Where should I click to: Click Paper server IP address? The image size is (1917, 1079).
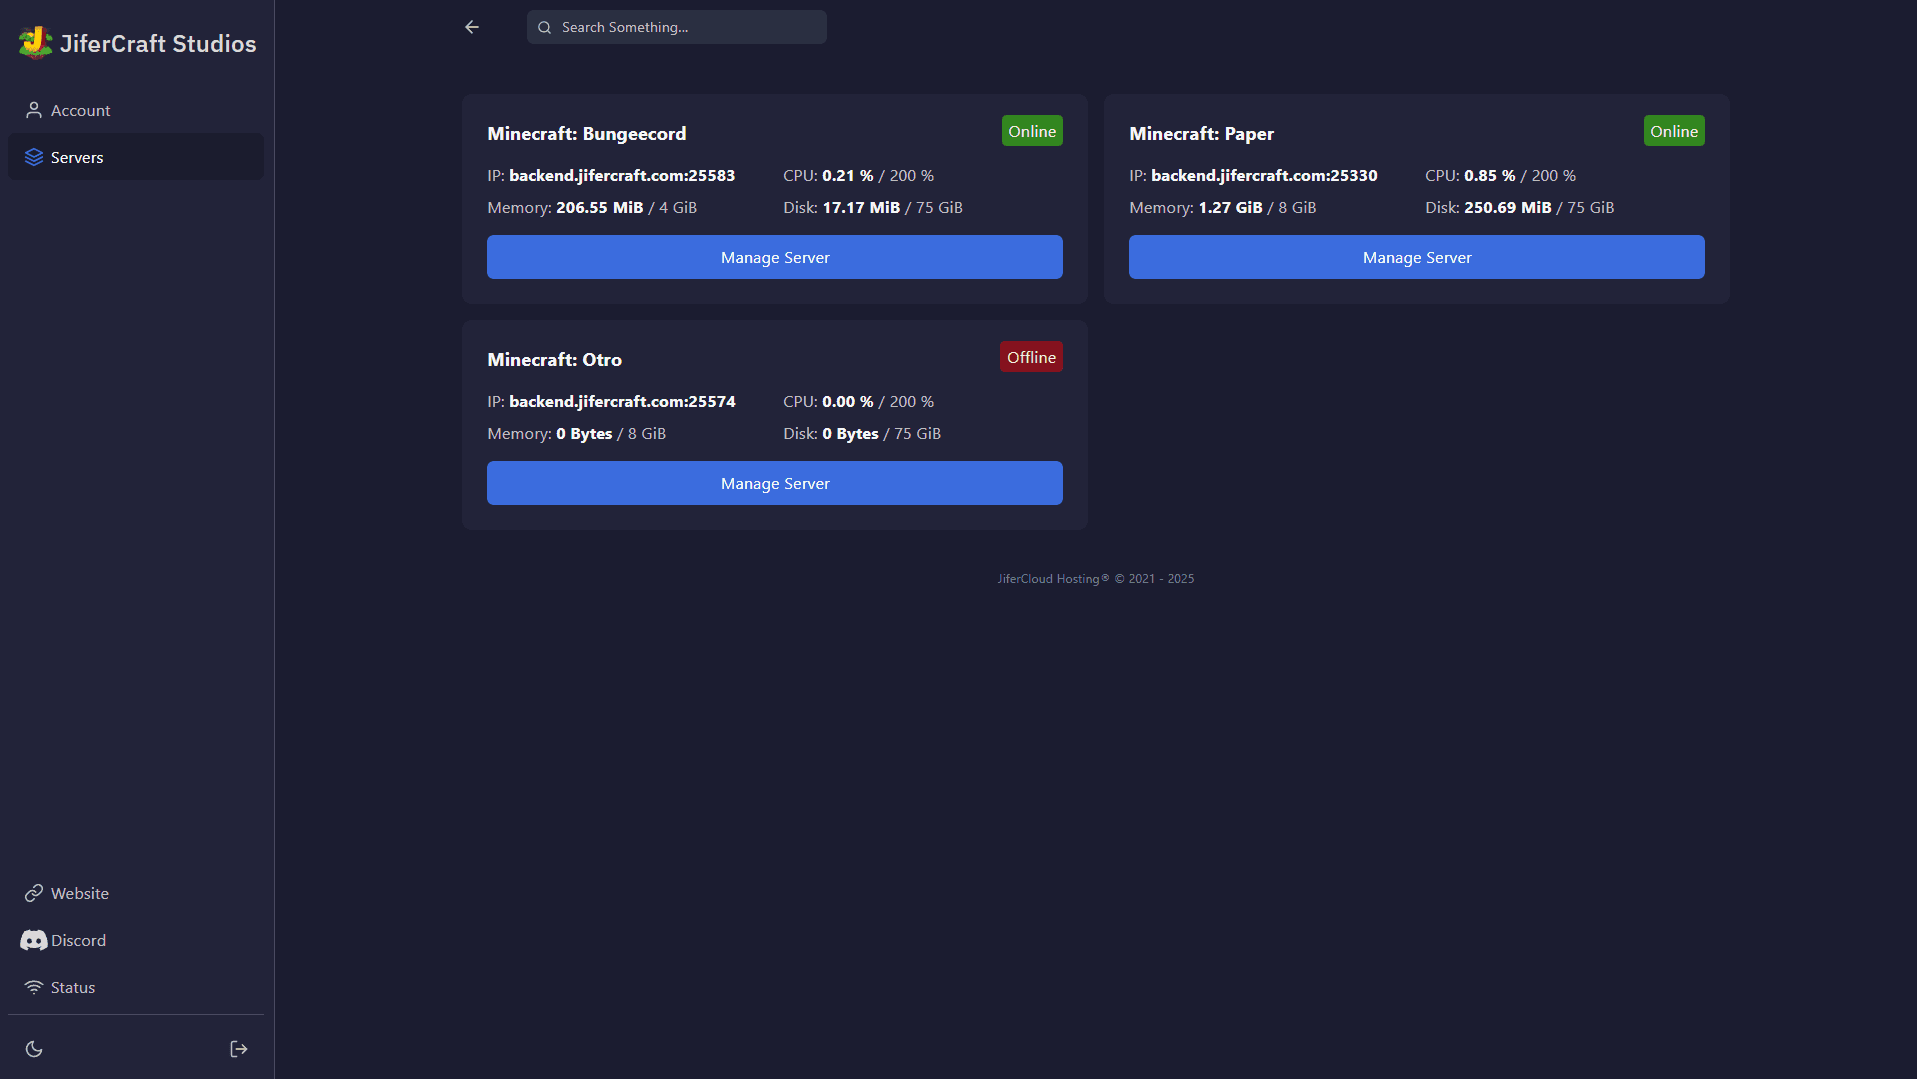1263,175
